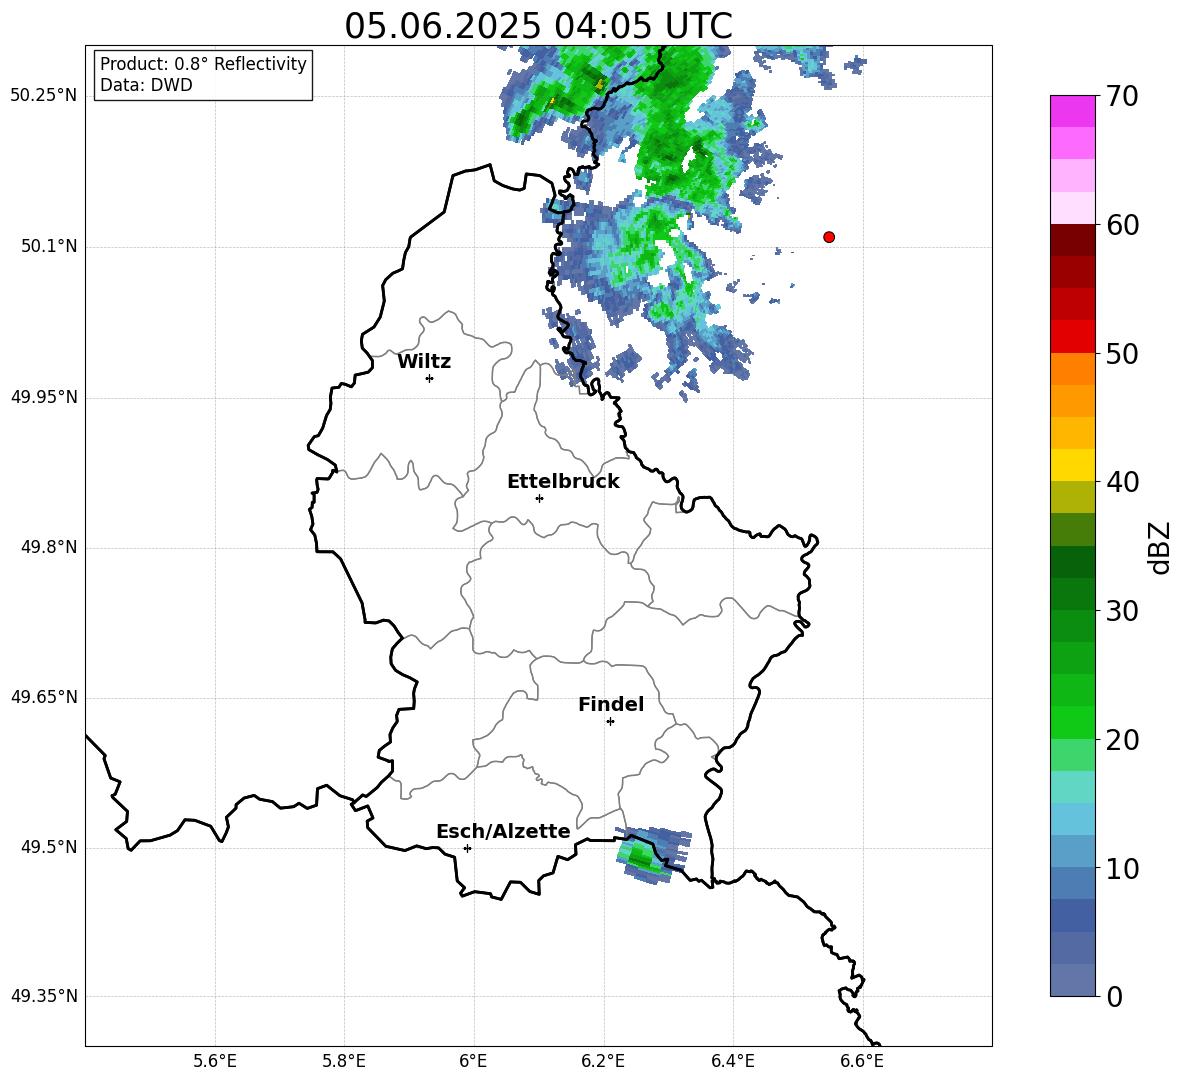Click the 30 value on colorbar

coord(1122,611)
